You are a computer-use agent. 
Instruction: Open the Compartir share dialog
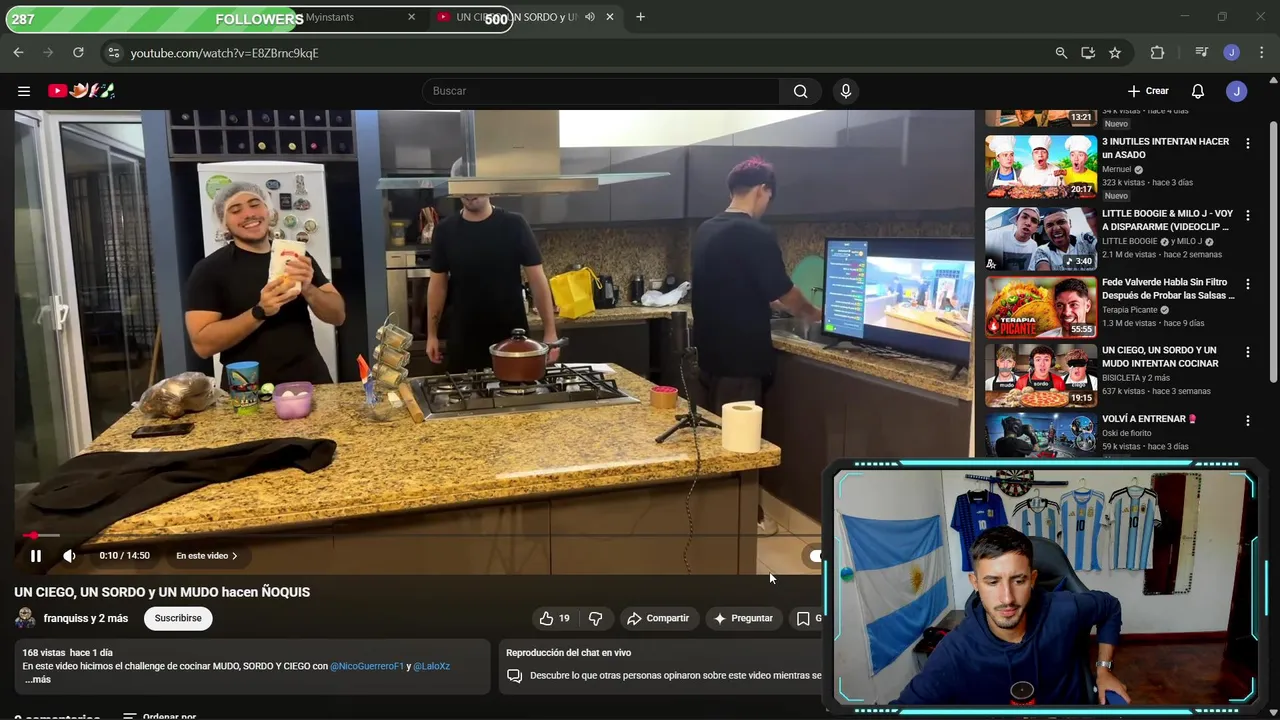[x=658, y=619]
